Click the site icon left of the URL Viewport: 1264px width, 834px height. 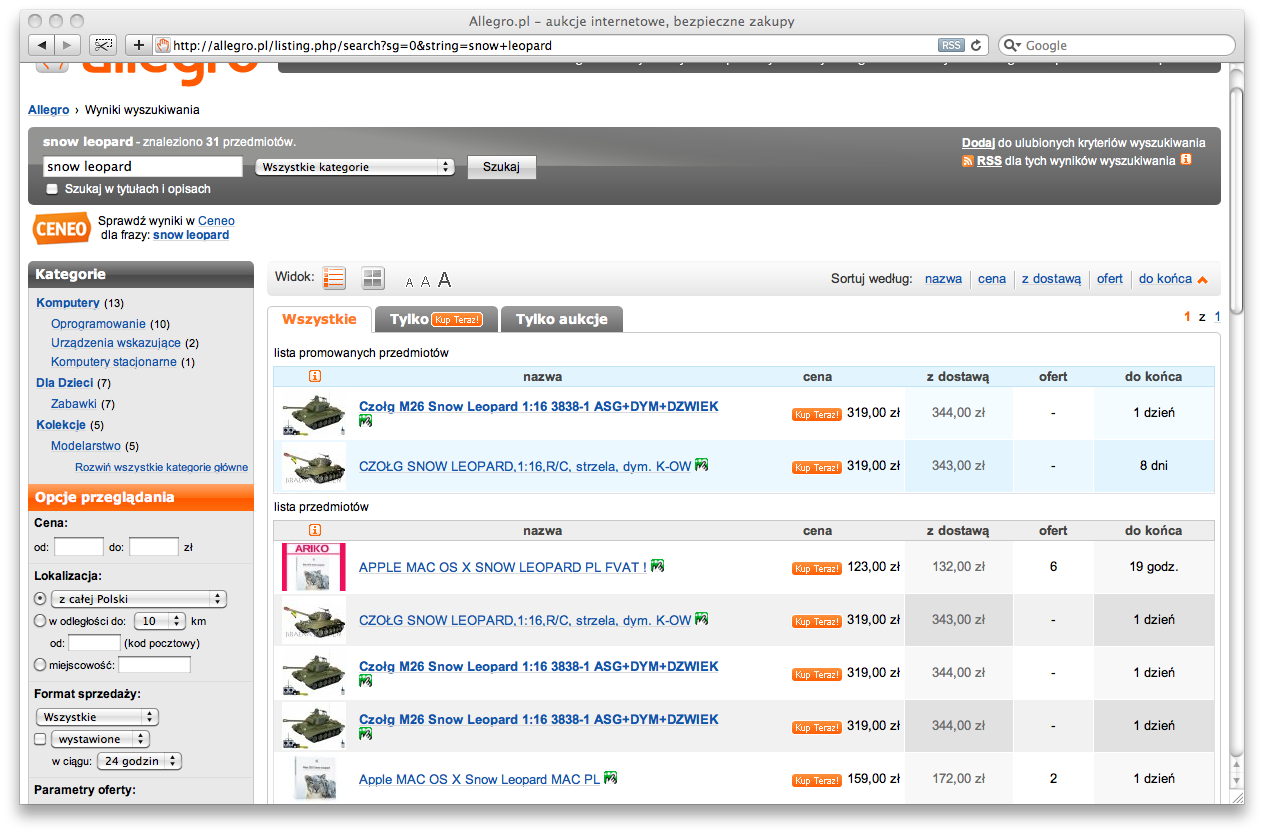(x=163, y=45)
